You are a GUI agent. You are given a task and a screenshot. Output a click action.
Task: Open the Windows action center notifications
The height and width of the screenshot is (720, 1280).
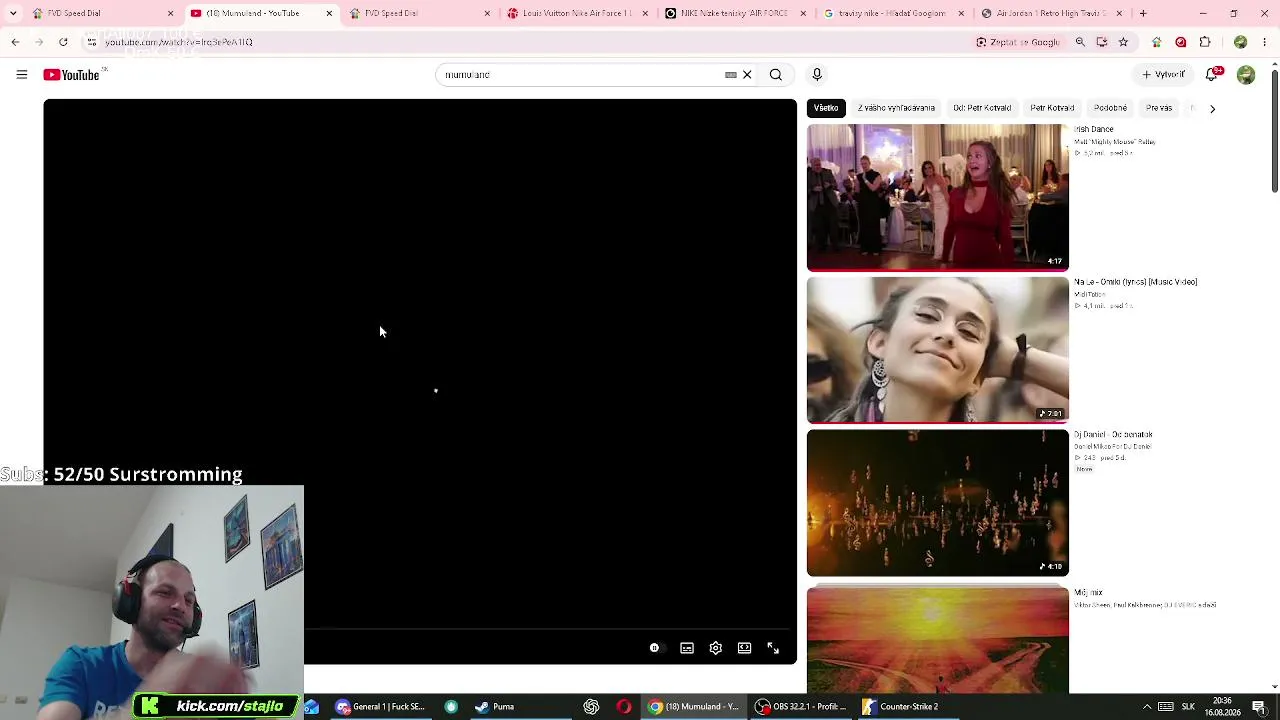(x=1259, y=707)
